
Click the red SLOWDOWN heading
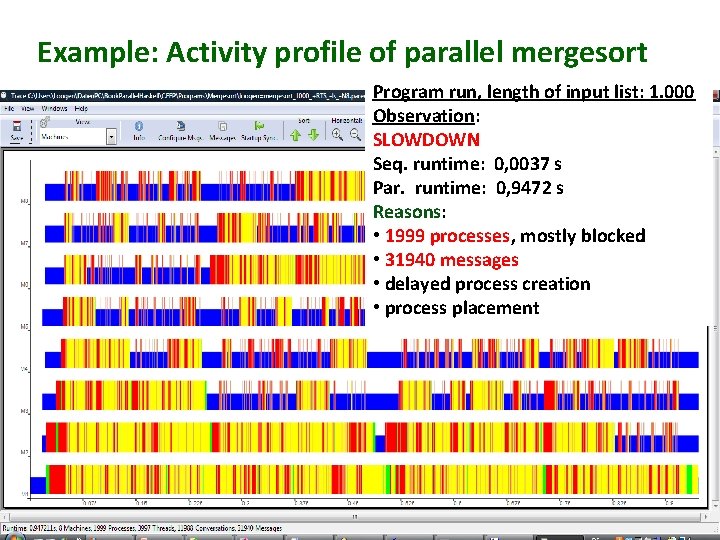(426, 140)
